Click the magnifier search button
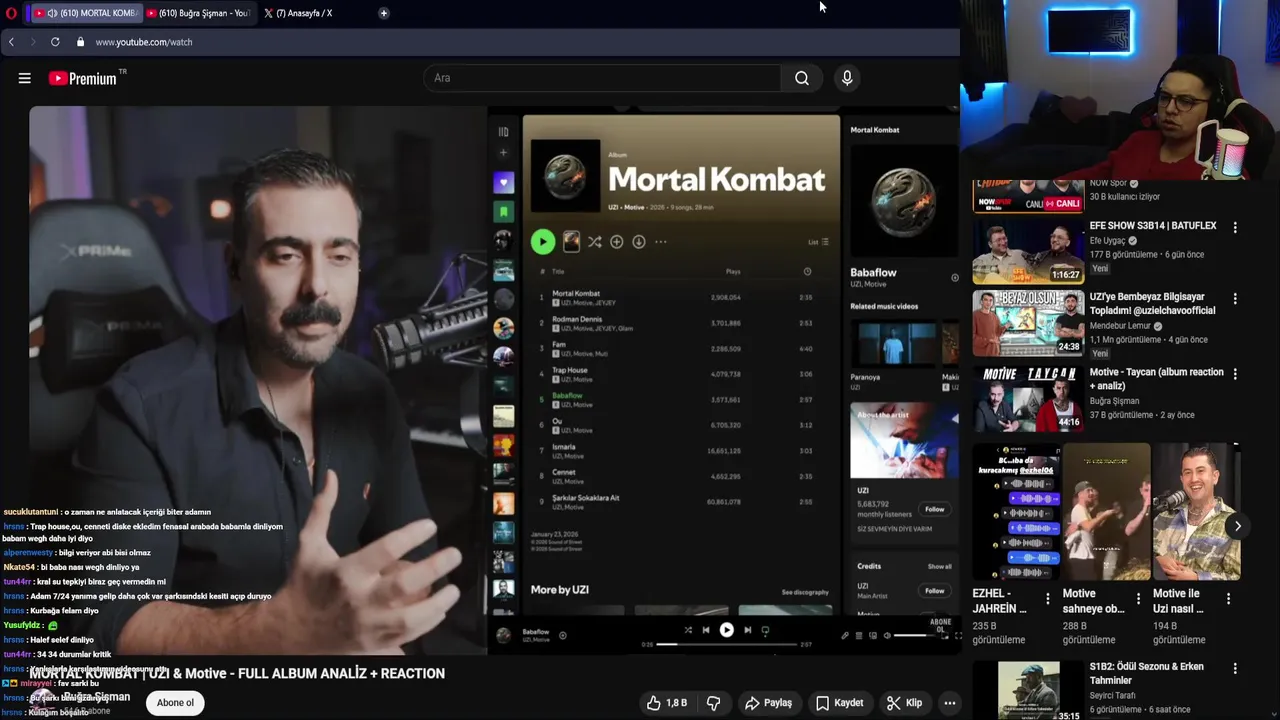Viewport: 1280px width, 720px height. point(802,78)
